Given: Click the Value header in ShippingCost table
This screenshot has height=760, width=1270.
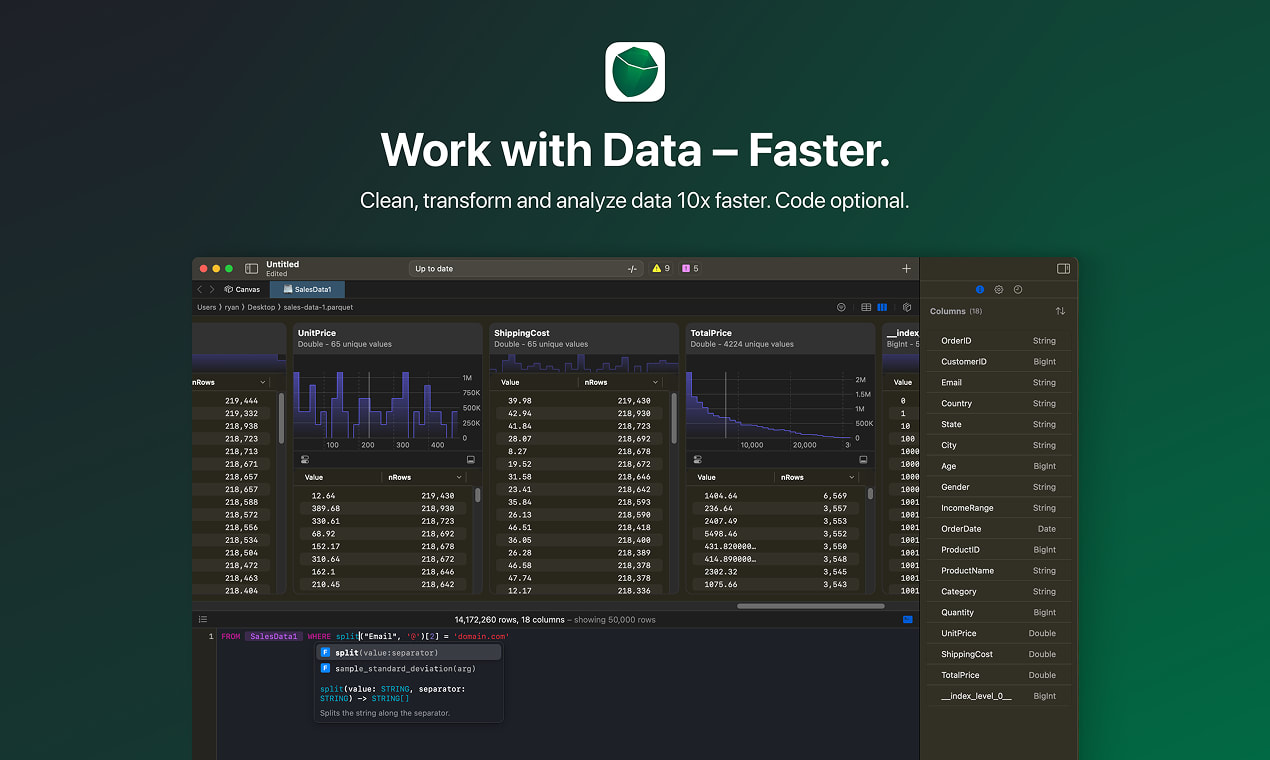Looking at the screenshot, I should (510, 382).
